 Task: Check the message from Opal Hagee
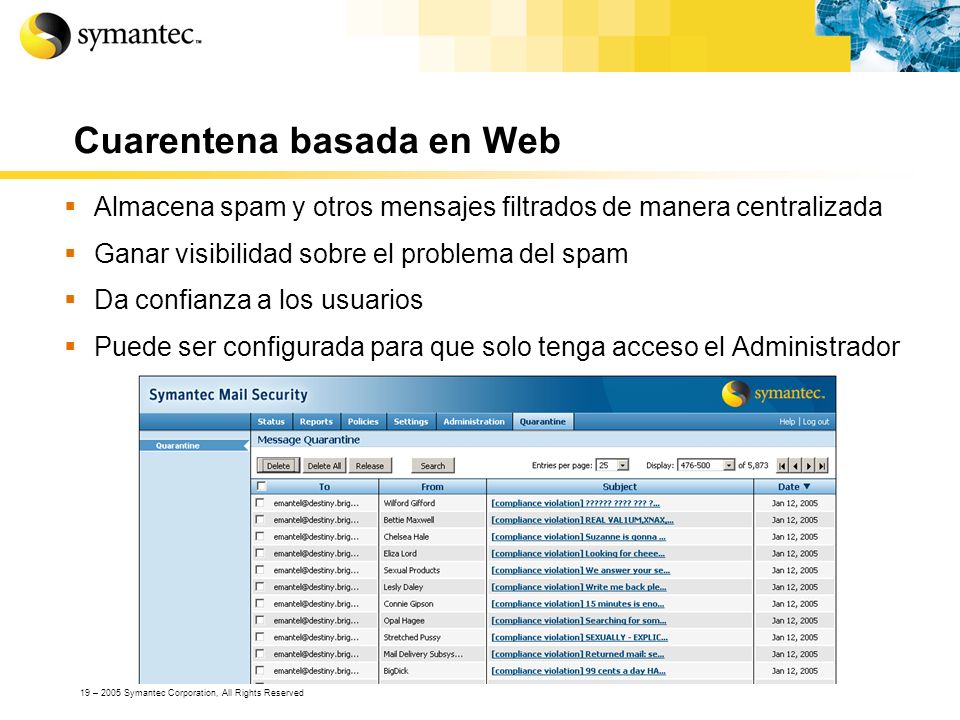coord(260,620)
